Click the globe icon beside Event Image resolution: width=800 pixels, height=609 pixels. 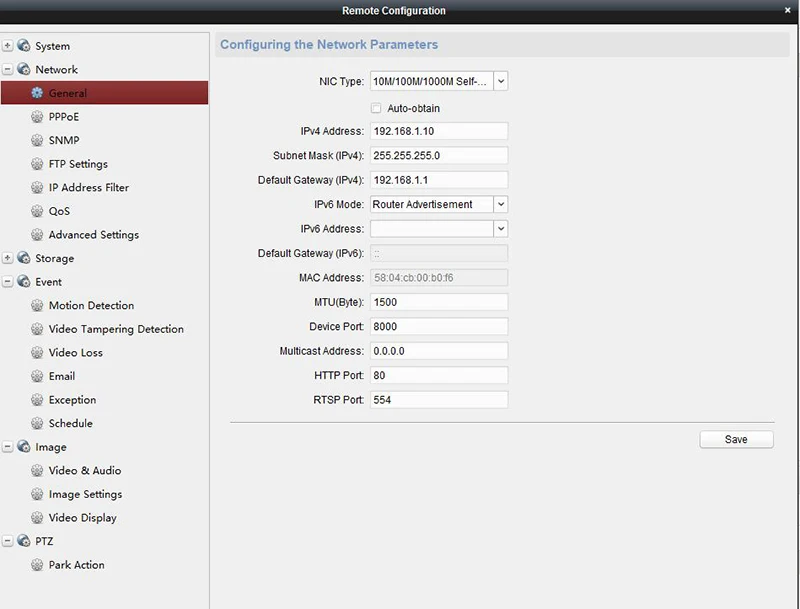point(23,282)
